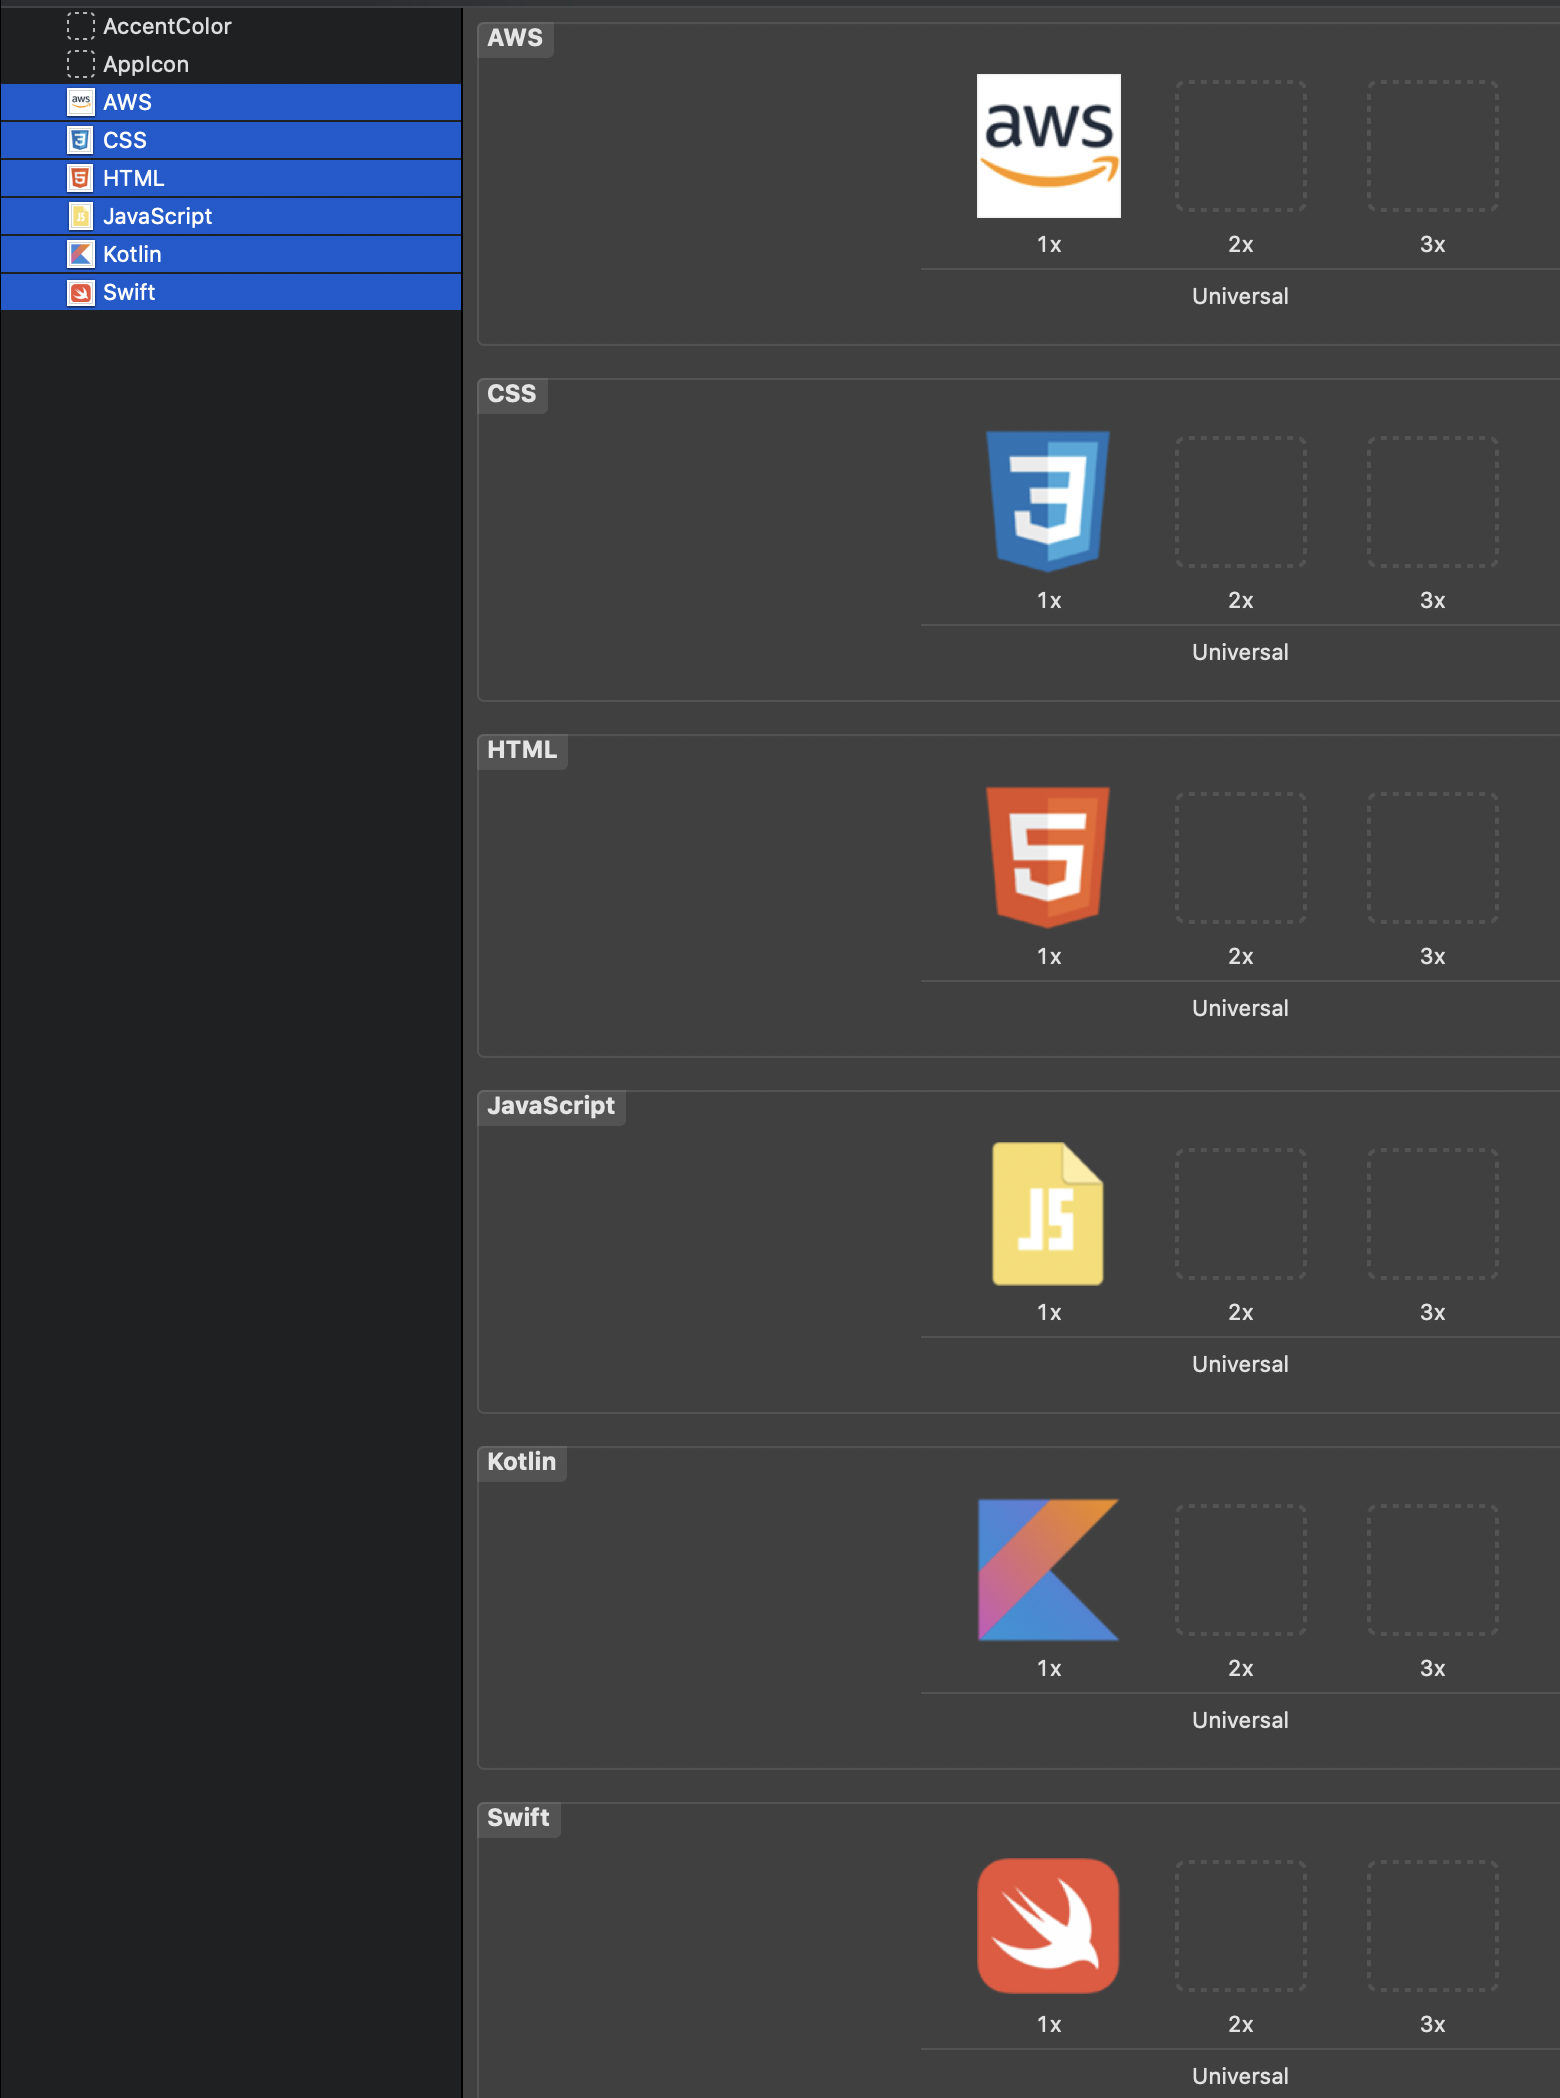The height and width of the screenshot is (2098, 1560).
Task: Select the AccentColor asset in sidebar
Action: 231,26
